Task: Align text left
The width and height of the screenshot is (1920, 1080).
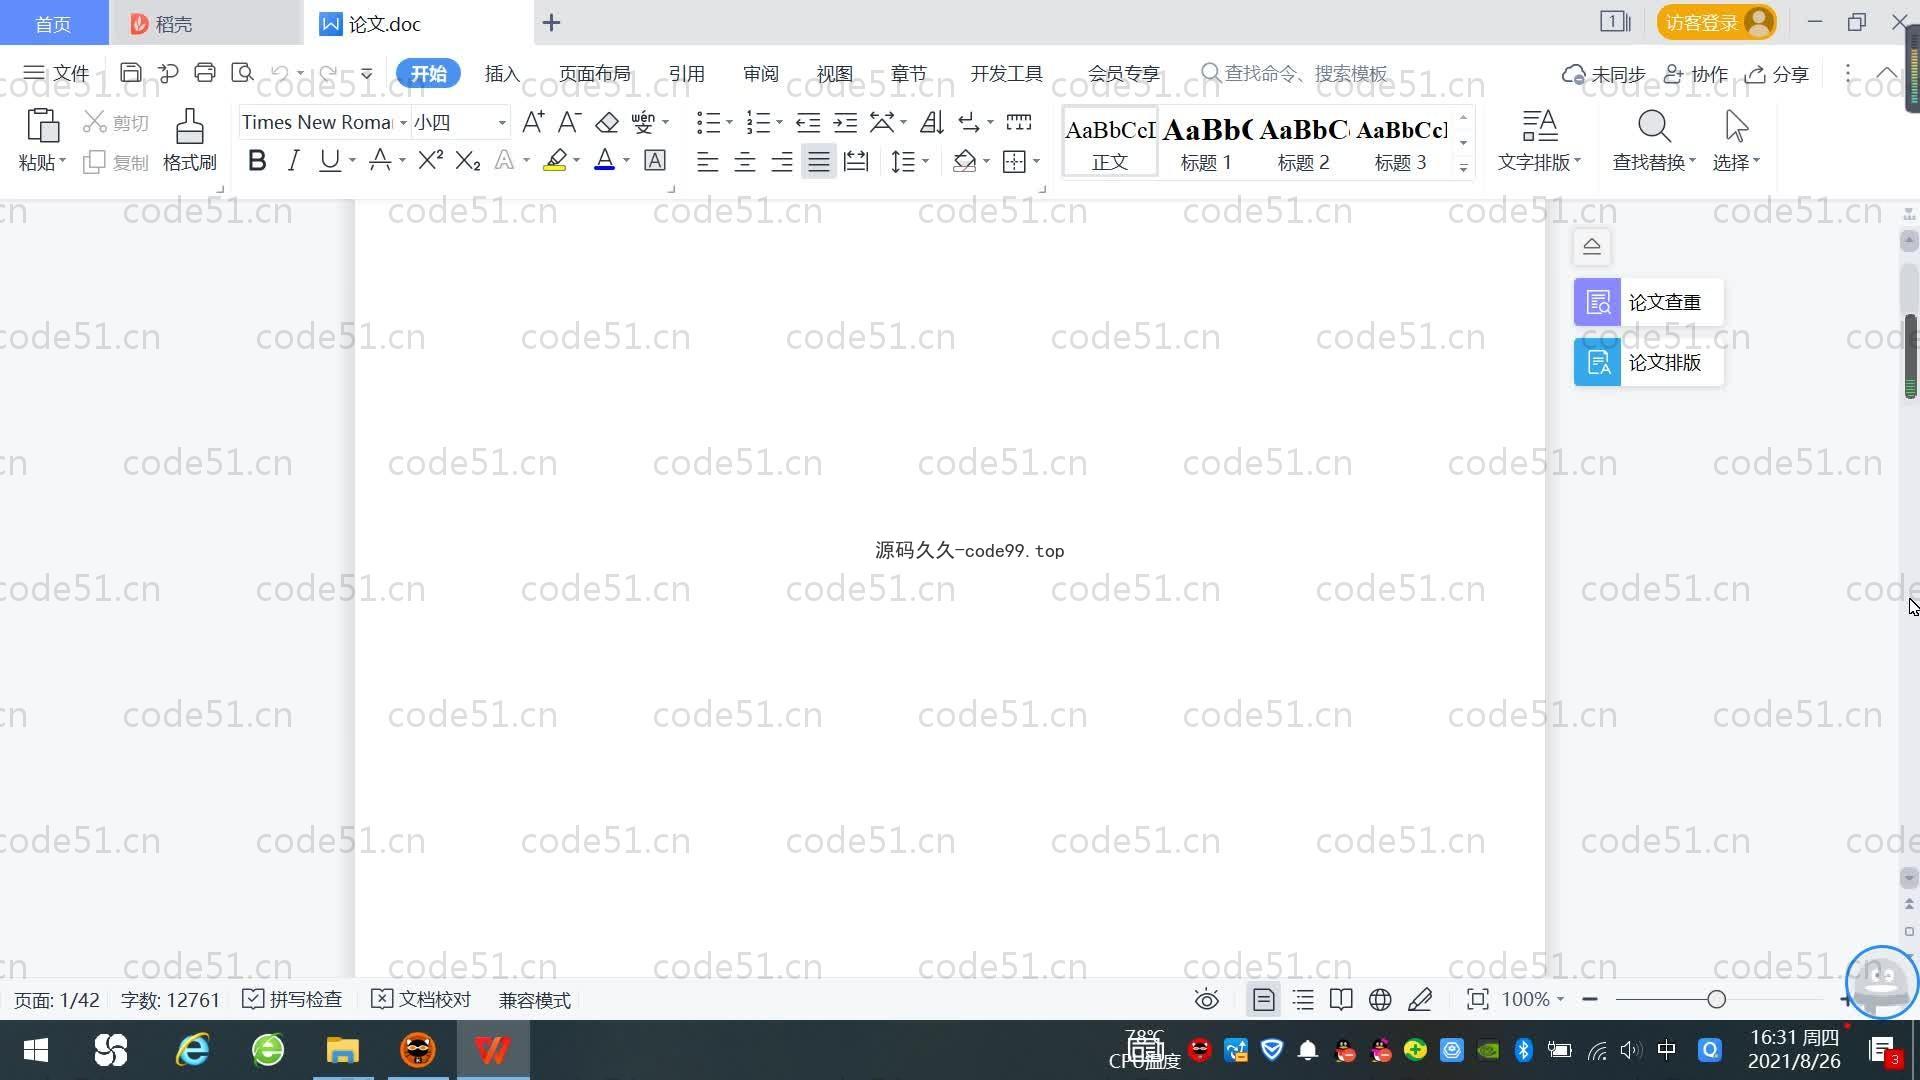Action: click(x=707, y=161)
